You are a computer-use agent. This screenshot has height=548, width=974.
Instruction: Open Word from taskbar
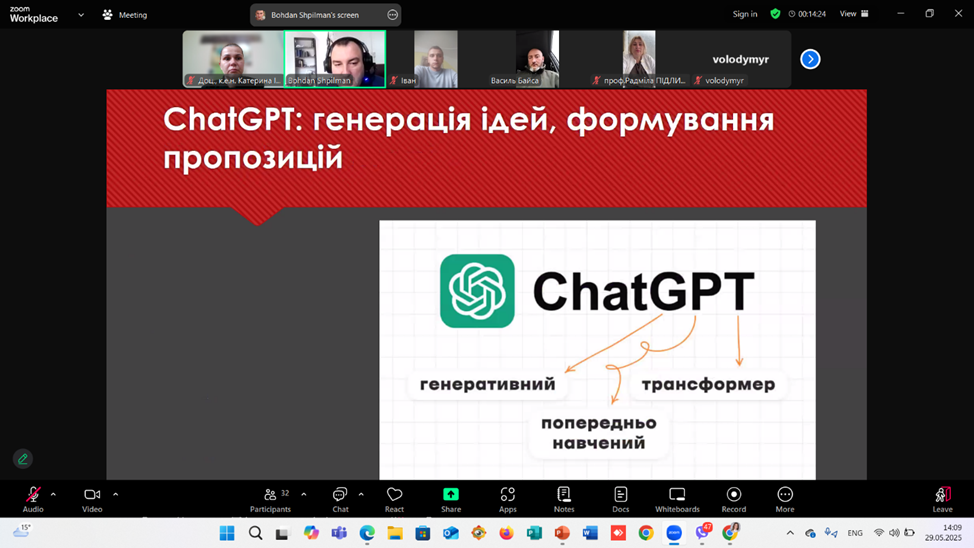590,533
